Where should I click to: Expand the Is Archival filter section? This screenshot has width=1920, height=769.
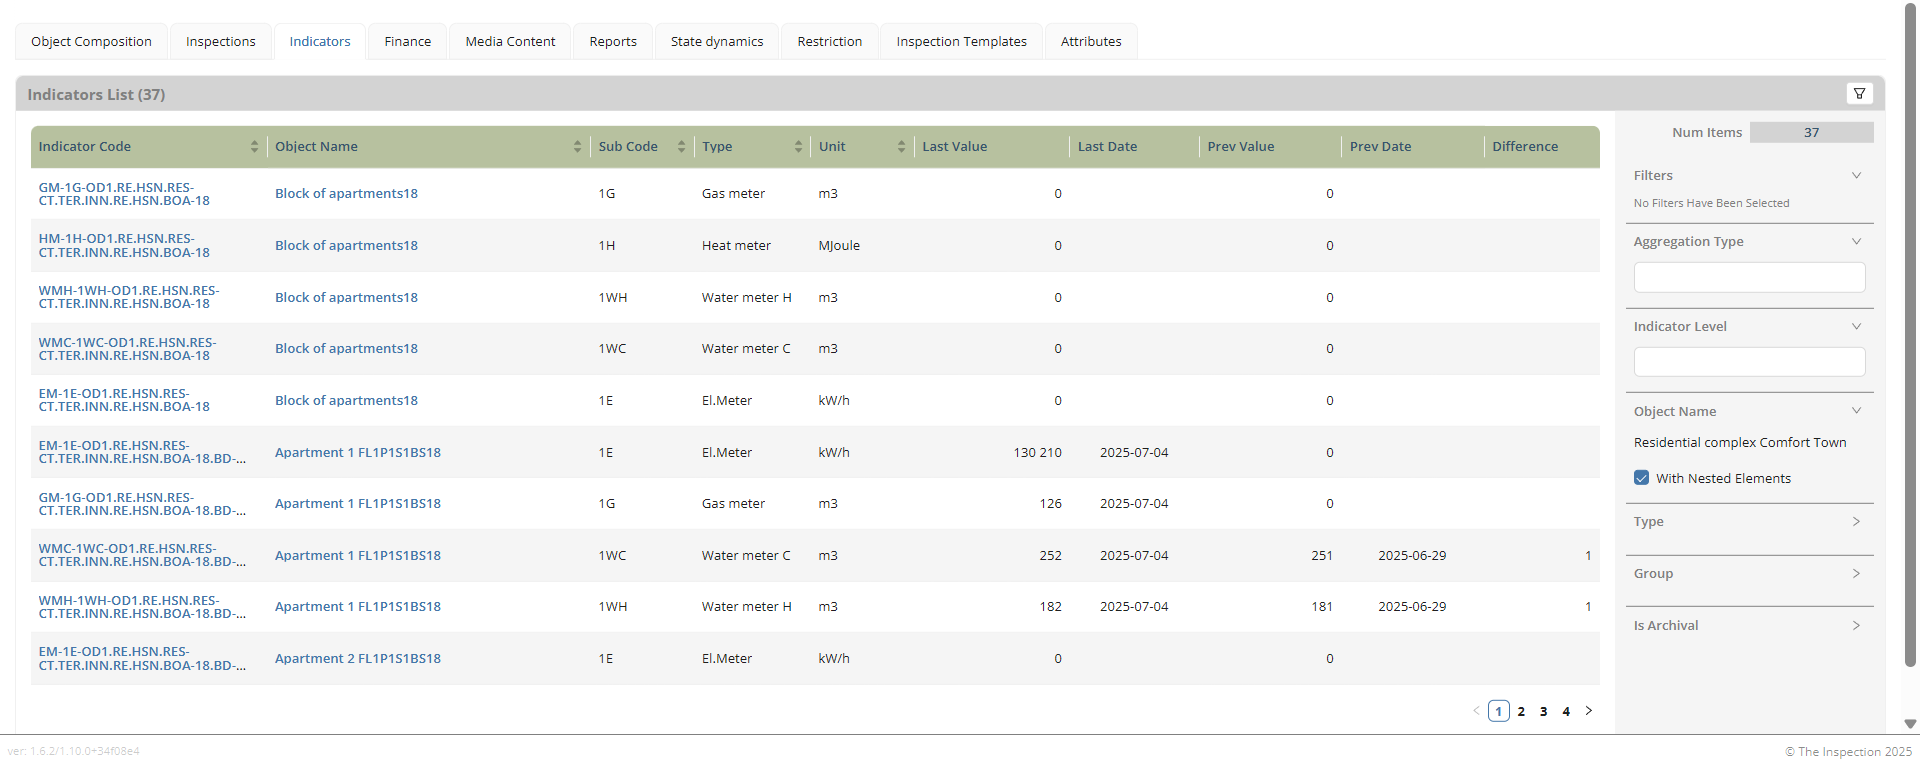(x=1856, y=626)
